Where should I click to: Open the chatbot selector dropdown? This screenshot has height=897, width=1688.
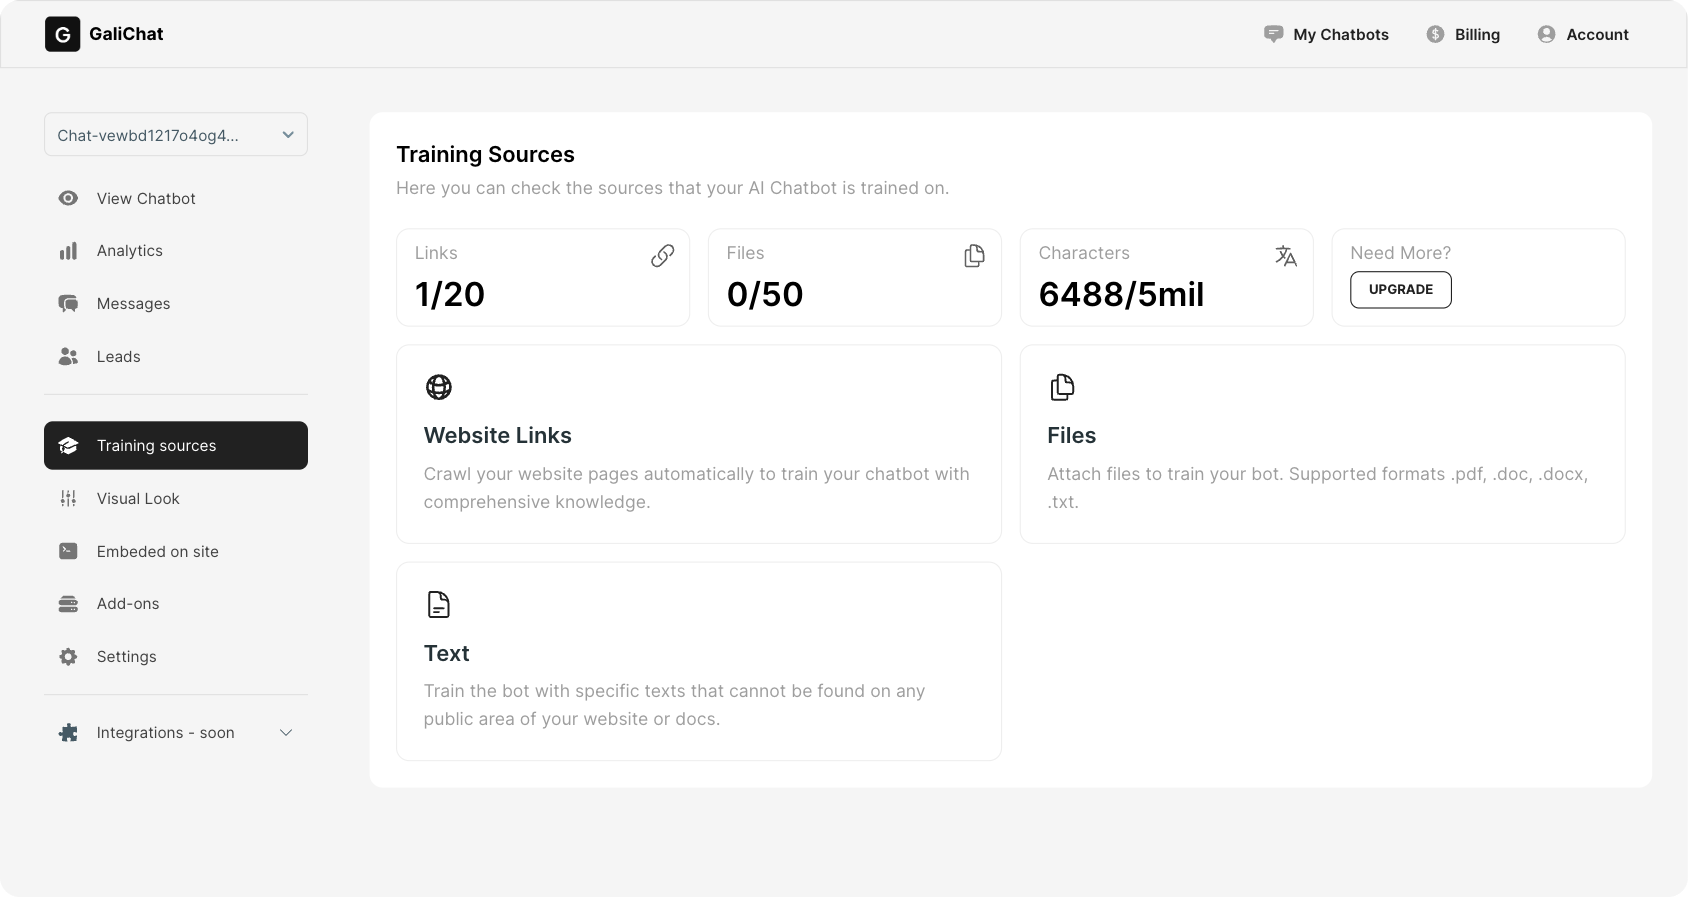(x=176, y=135)
